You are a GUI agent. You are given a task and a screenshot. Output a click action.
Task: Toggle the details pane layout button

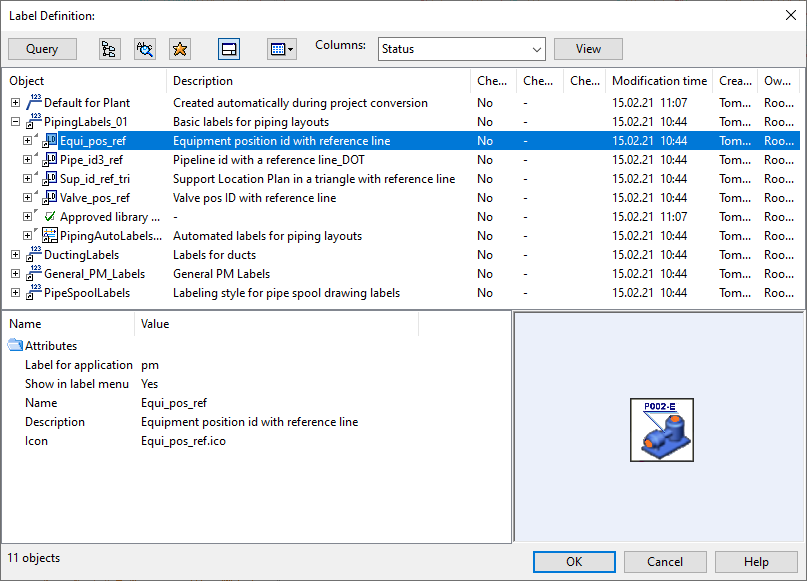(x=229, y=49)
